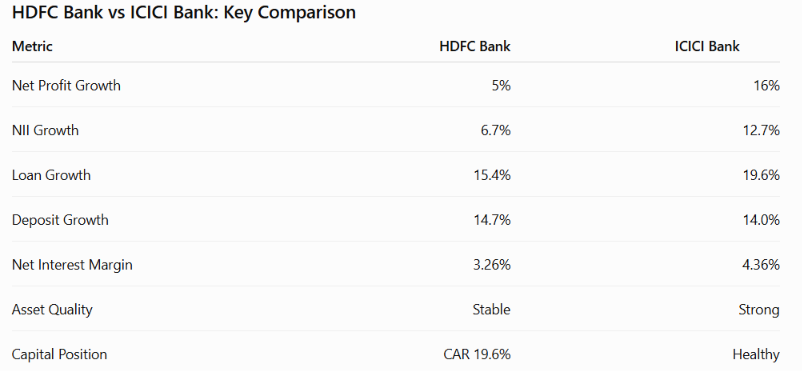The image size is (802, 371).
Task: Select the Net Interest Margin label
Action: (72, 265)
